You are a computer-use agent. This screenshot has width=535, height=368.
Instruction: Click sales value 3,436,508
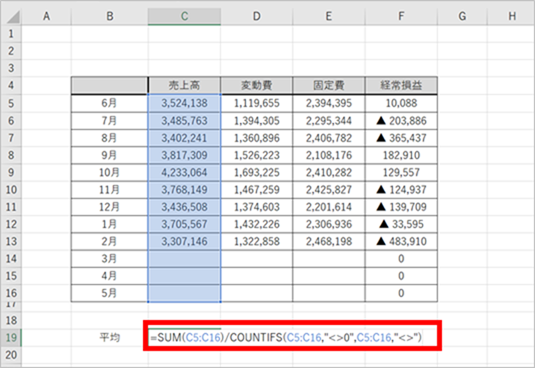coord(184,207)
